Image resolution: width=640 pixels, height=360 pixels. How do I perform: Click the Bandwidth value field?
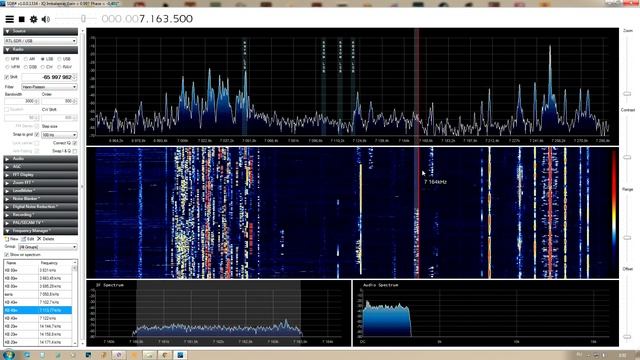coord(22,101)
